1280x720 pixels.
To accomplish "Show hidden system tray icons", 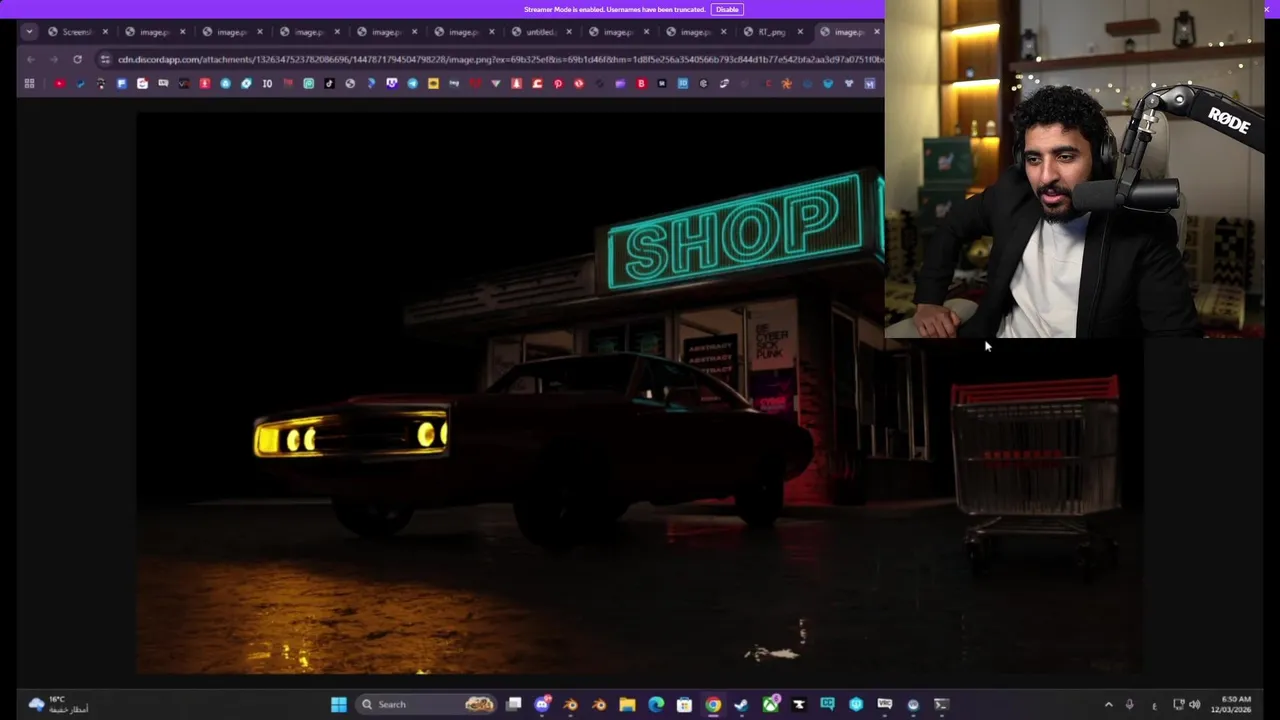I will pos(1108,704).
